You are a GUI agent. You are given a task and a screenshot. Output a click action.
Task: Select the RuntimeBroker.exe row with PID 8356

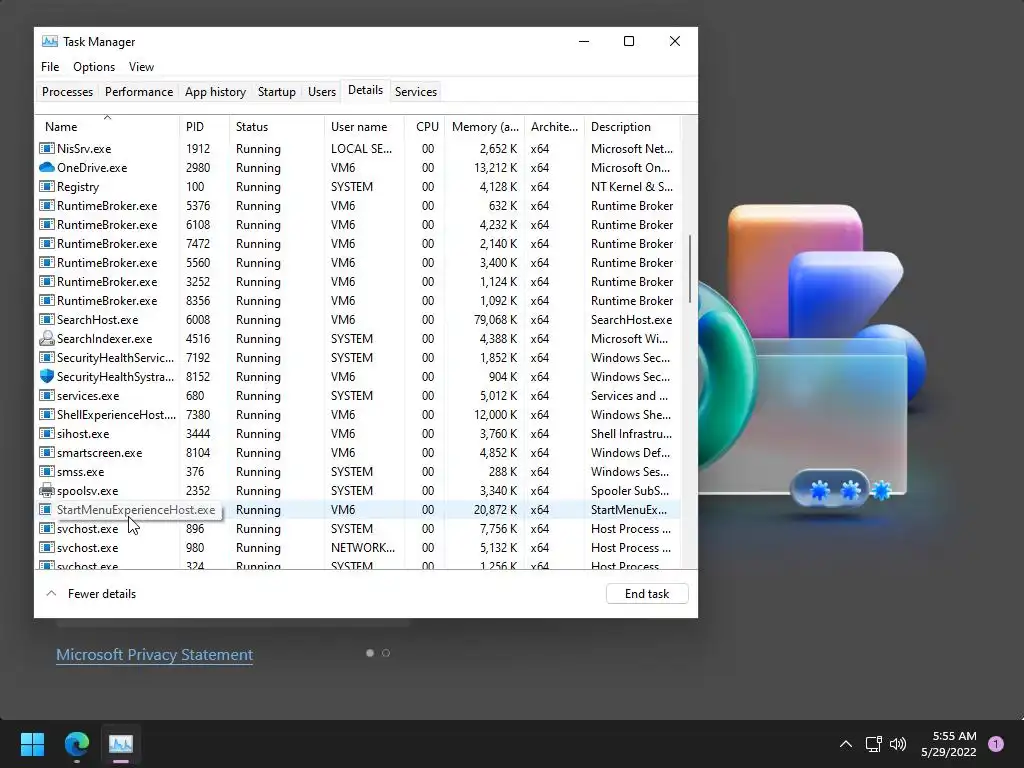(359, 300)
